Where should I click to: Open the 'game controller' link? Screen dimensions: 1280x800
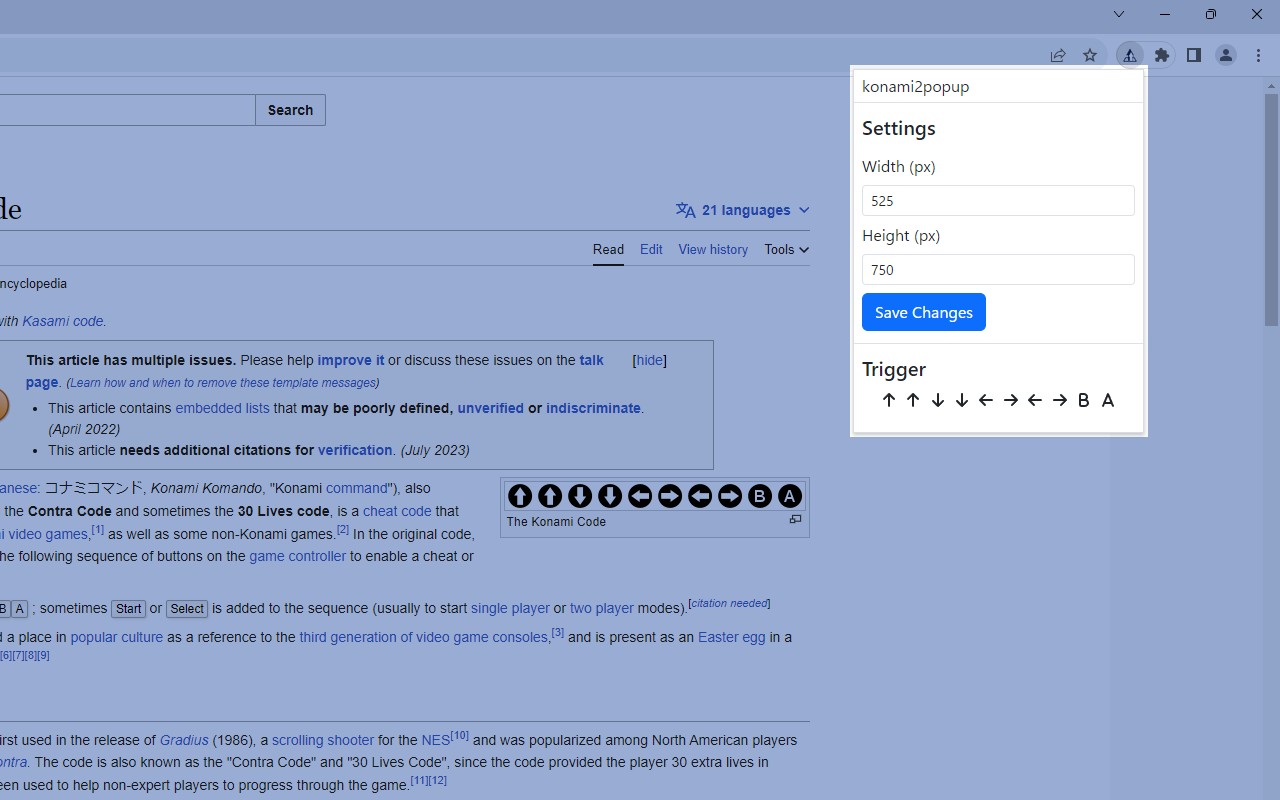pos(298,556)
